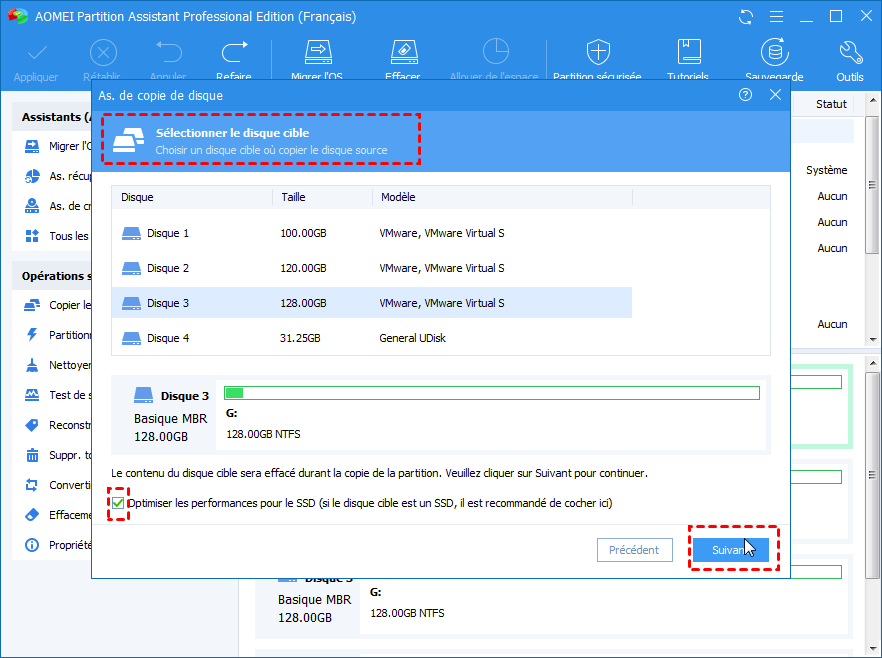Click the help question mark in dialog

click(x=745, y=95)
